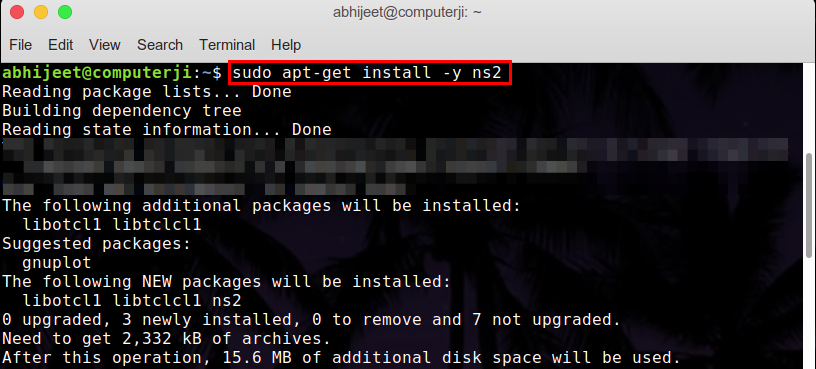Screen dimensions: 816x369
Task: Click the terminal vertical scrollbar
Action: pos(810,205)
